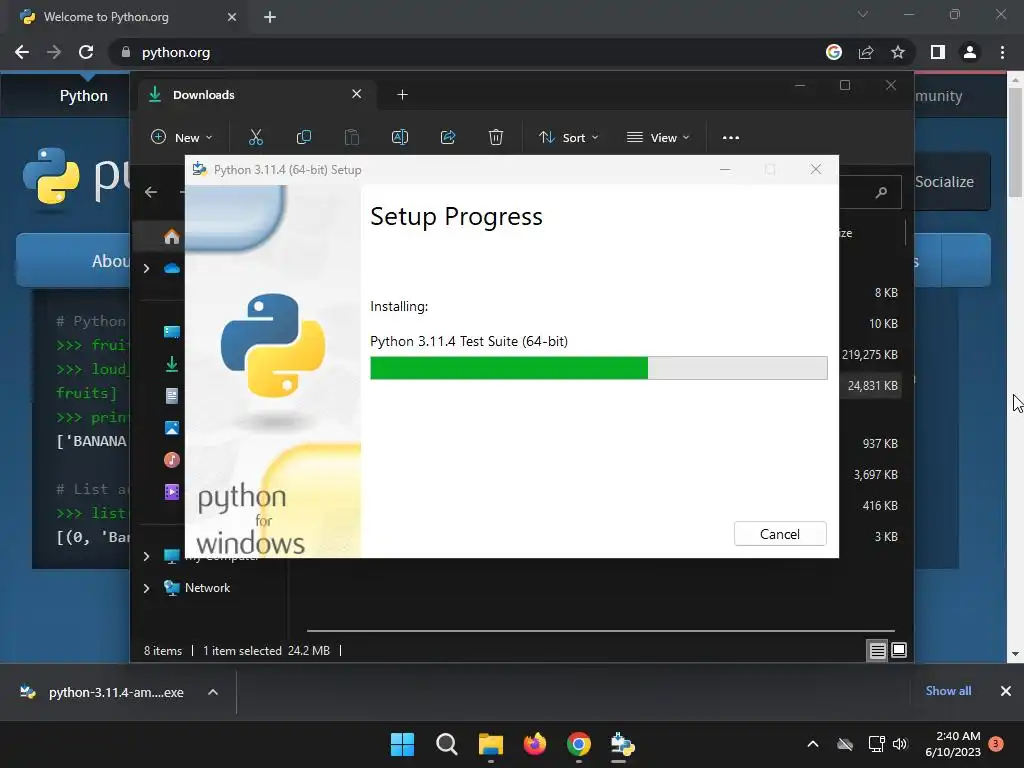Open the See more ellipsis menu
Viewport: 1024px width, 768px height.
point(731,137)
